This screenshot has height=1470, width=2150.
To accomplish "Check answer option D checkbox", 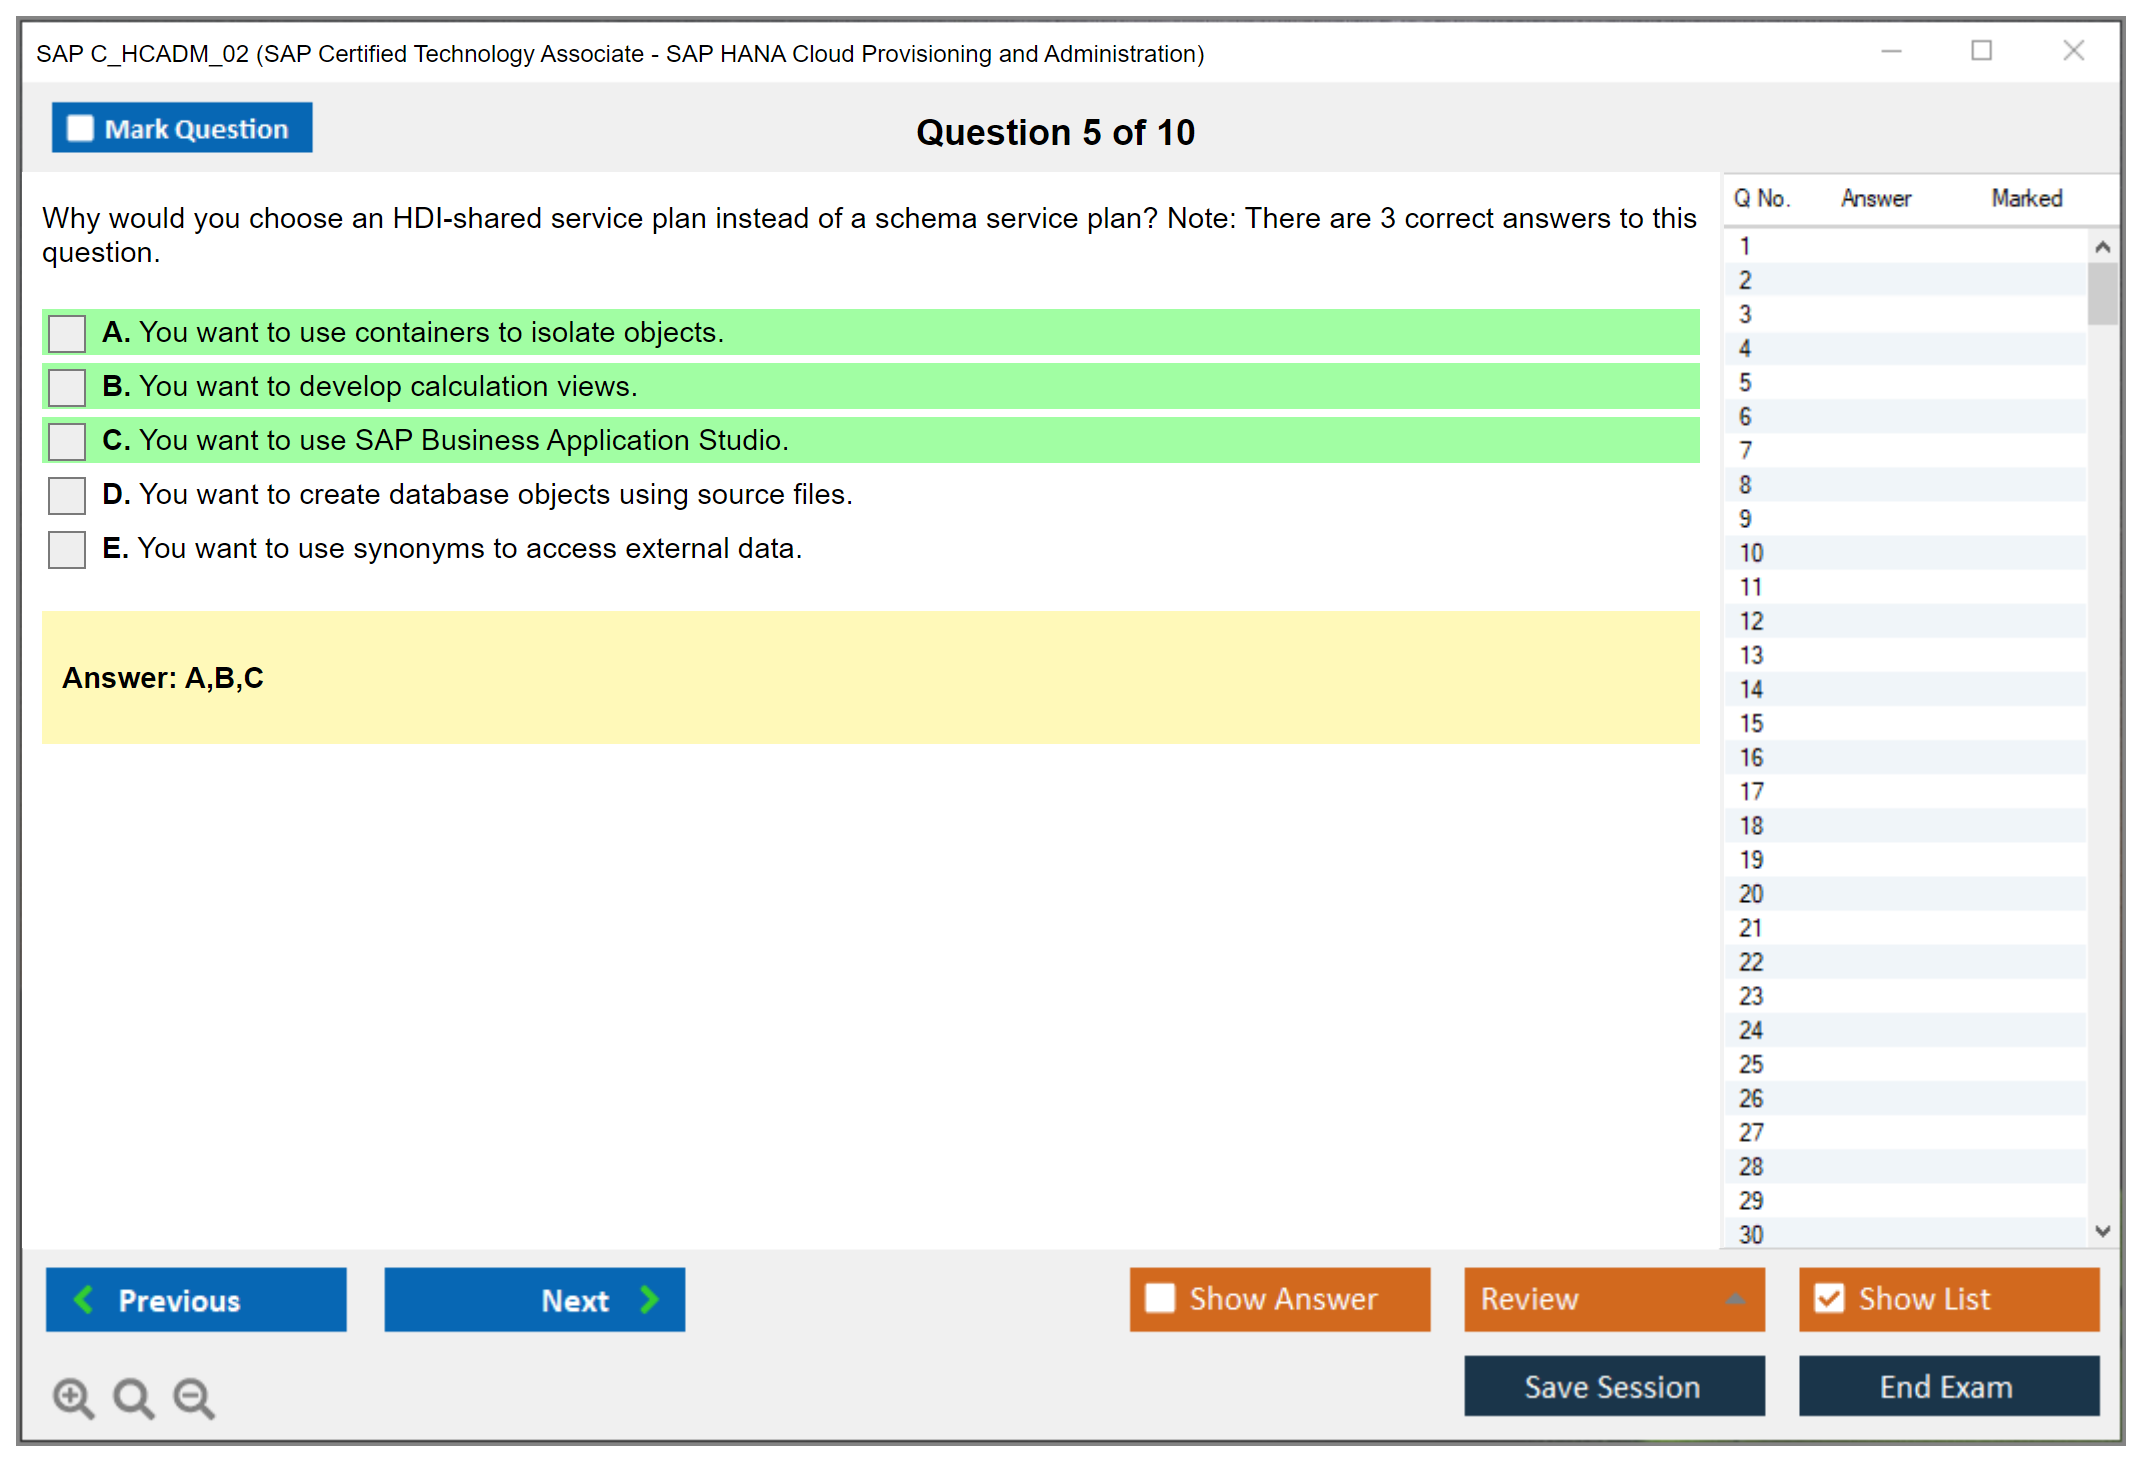I will tap(67, 495).
